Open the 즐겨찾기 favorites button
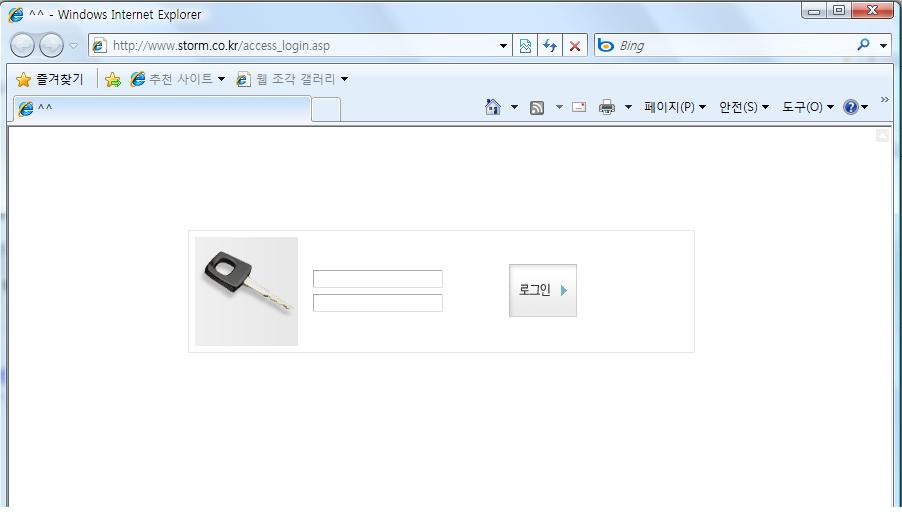 click(x=49, y=79)
